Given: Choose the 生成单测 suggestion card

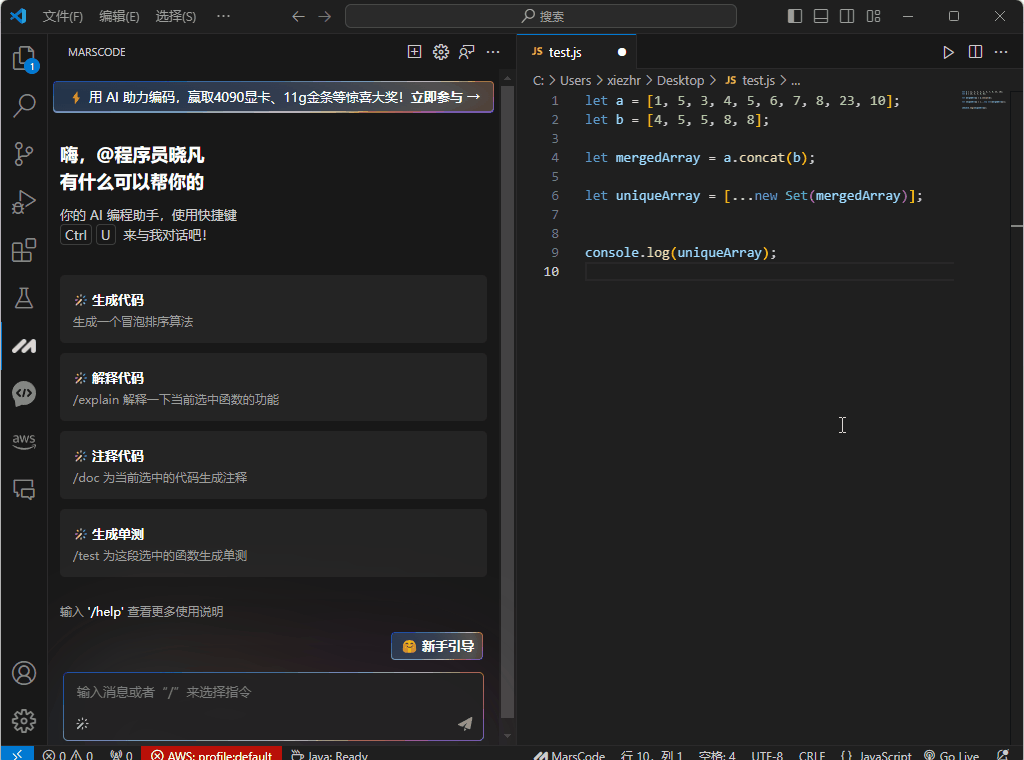Looking at the screenshot, I should [274, 543].
